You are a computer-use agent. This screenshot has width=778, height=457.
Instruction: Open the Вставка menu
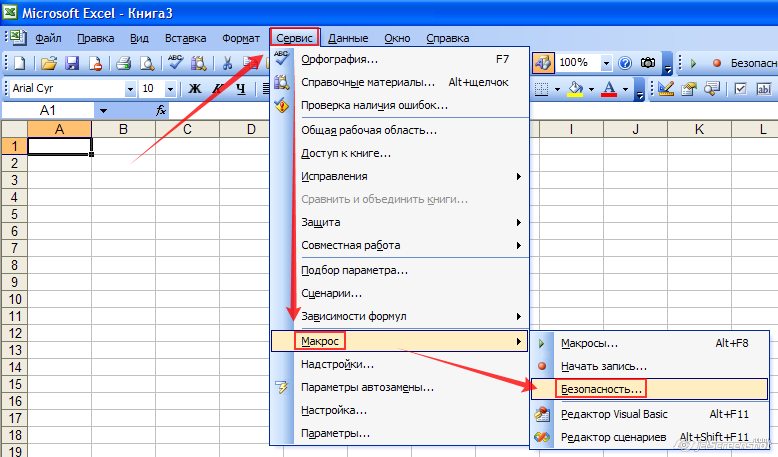(x=186, y=38)
